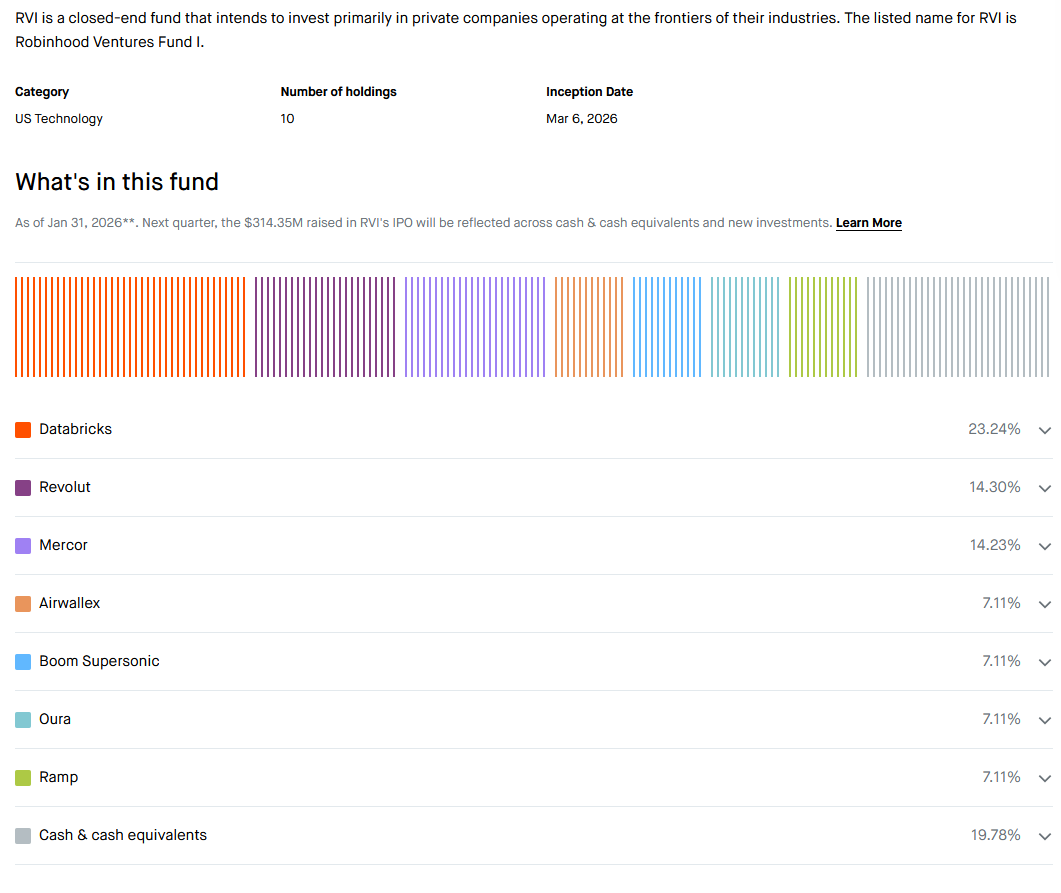Expand the Boom Supersonic chevron

point(1045,662)
